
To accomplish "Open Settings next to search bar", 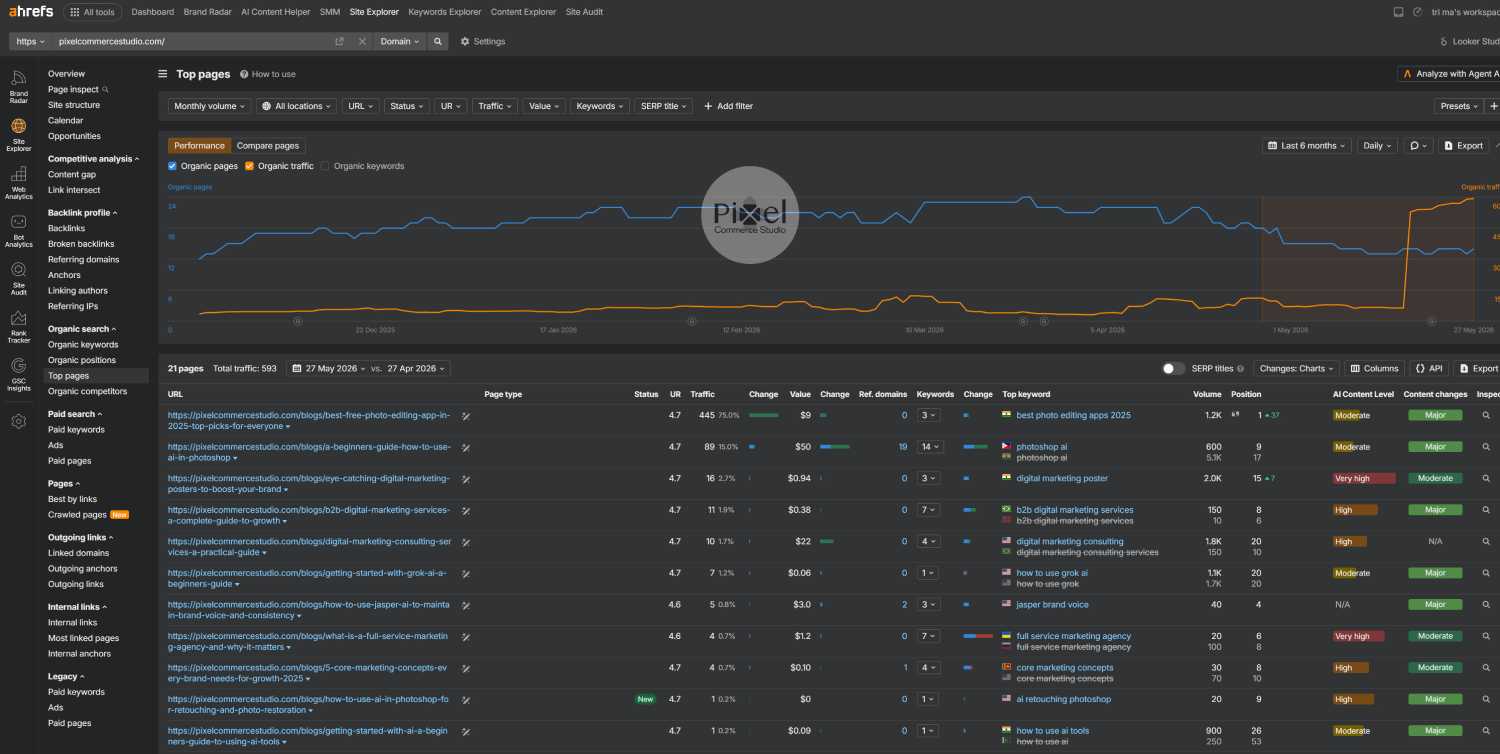I will (x=483, y=41).
